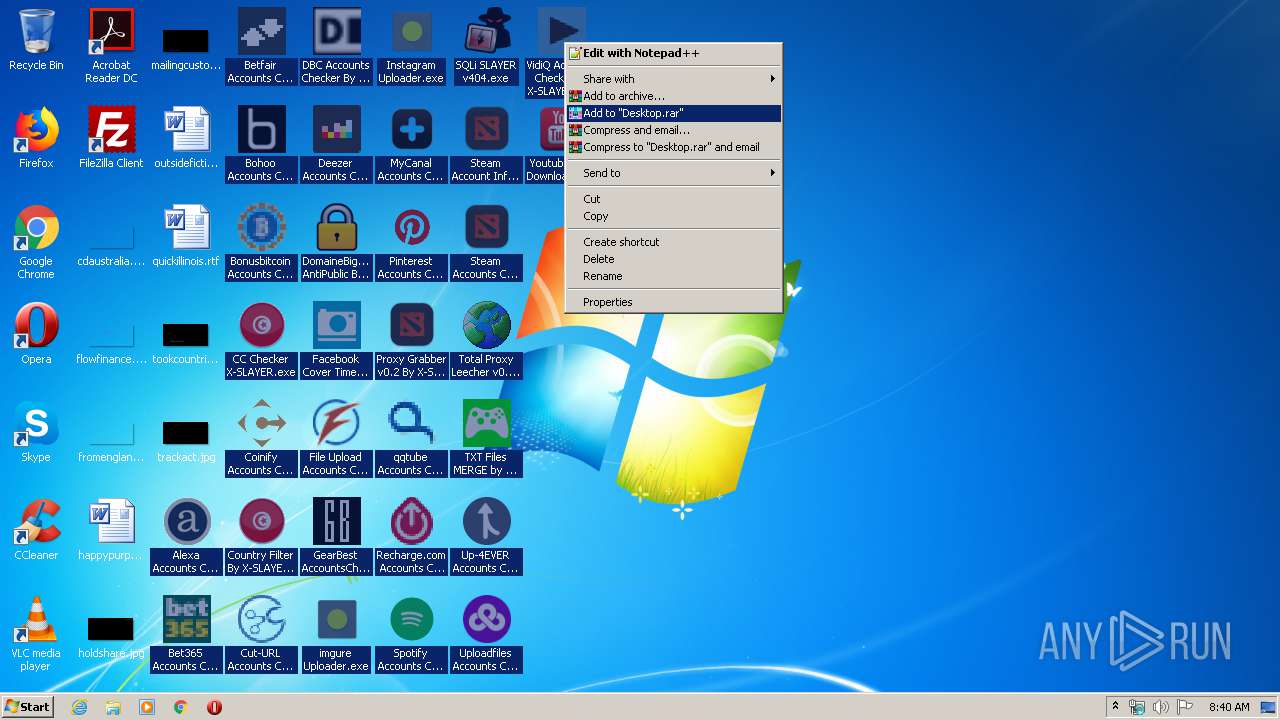Select Proxy Grabber v0.2 icon
This screenshot has width=1280, height=720.
[411, 340]
